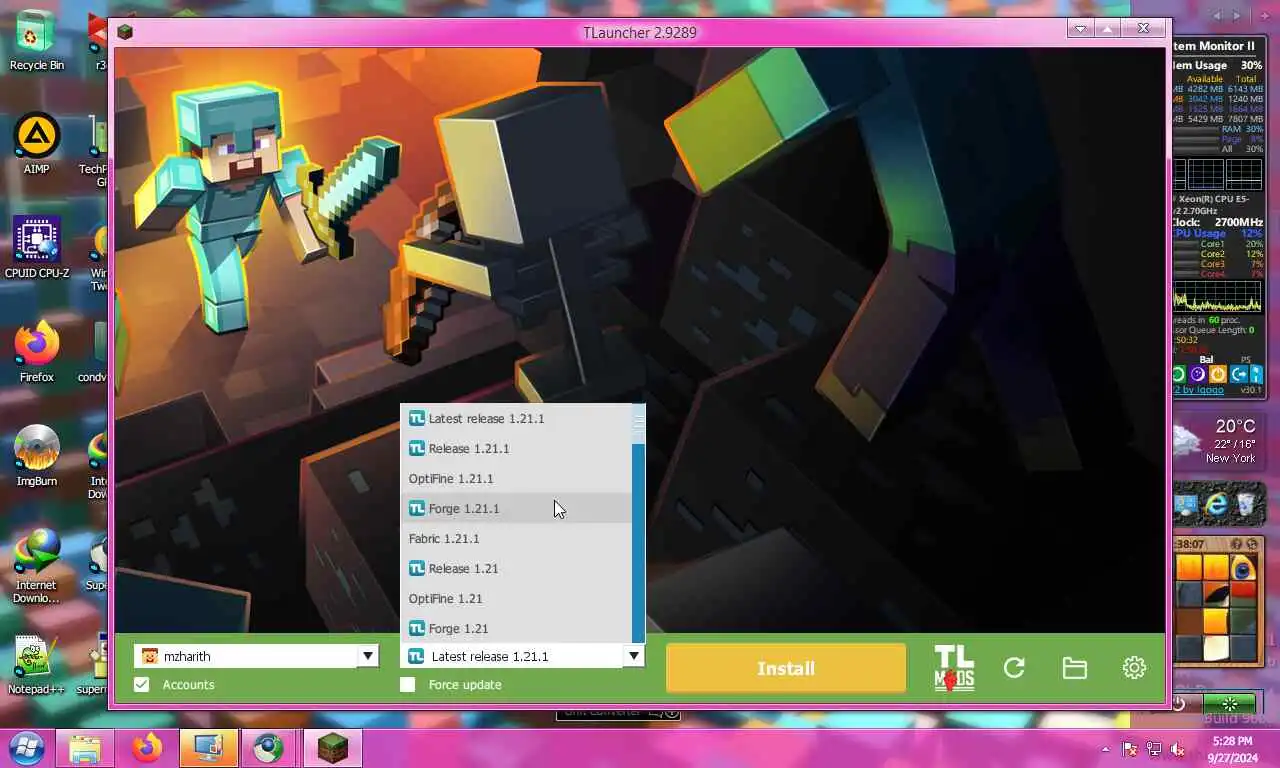Open the TL Mods icon
The width and height of the screenshot is (1280, 768).
(954, 668)
